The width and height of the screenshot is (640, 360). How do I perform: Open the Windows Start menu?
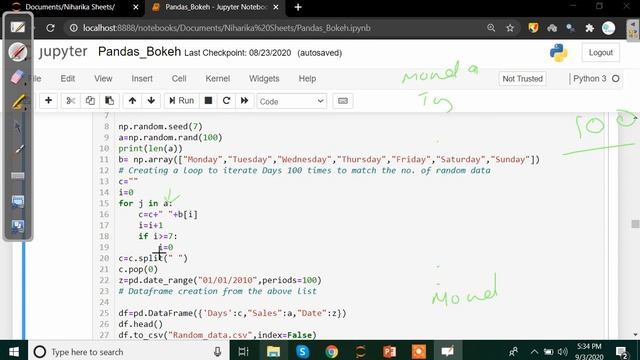[13, 351]
